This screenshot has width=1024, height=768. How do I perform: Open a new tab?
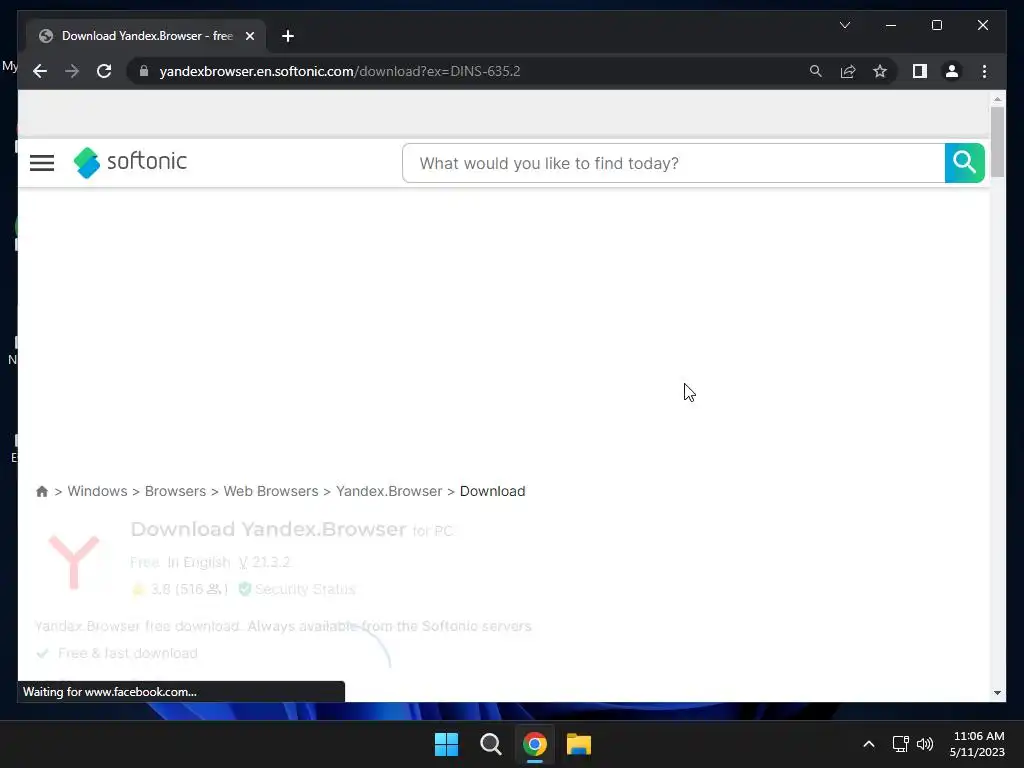(288, 36)
